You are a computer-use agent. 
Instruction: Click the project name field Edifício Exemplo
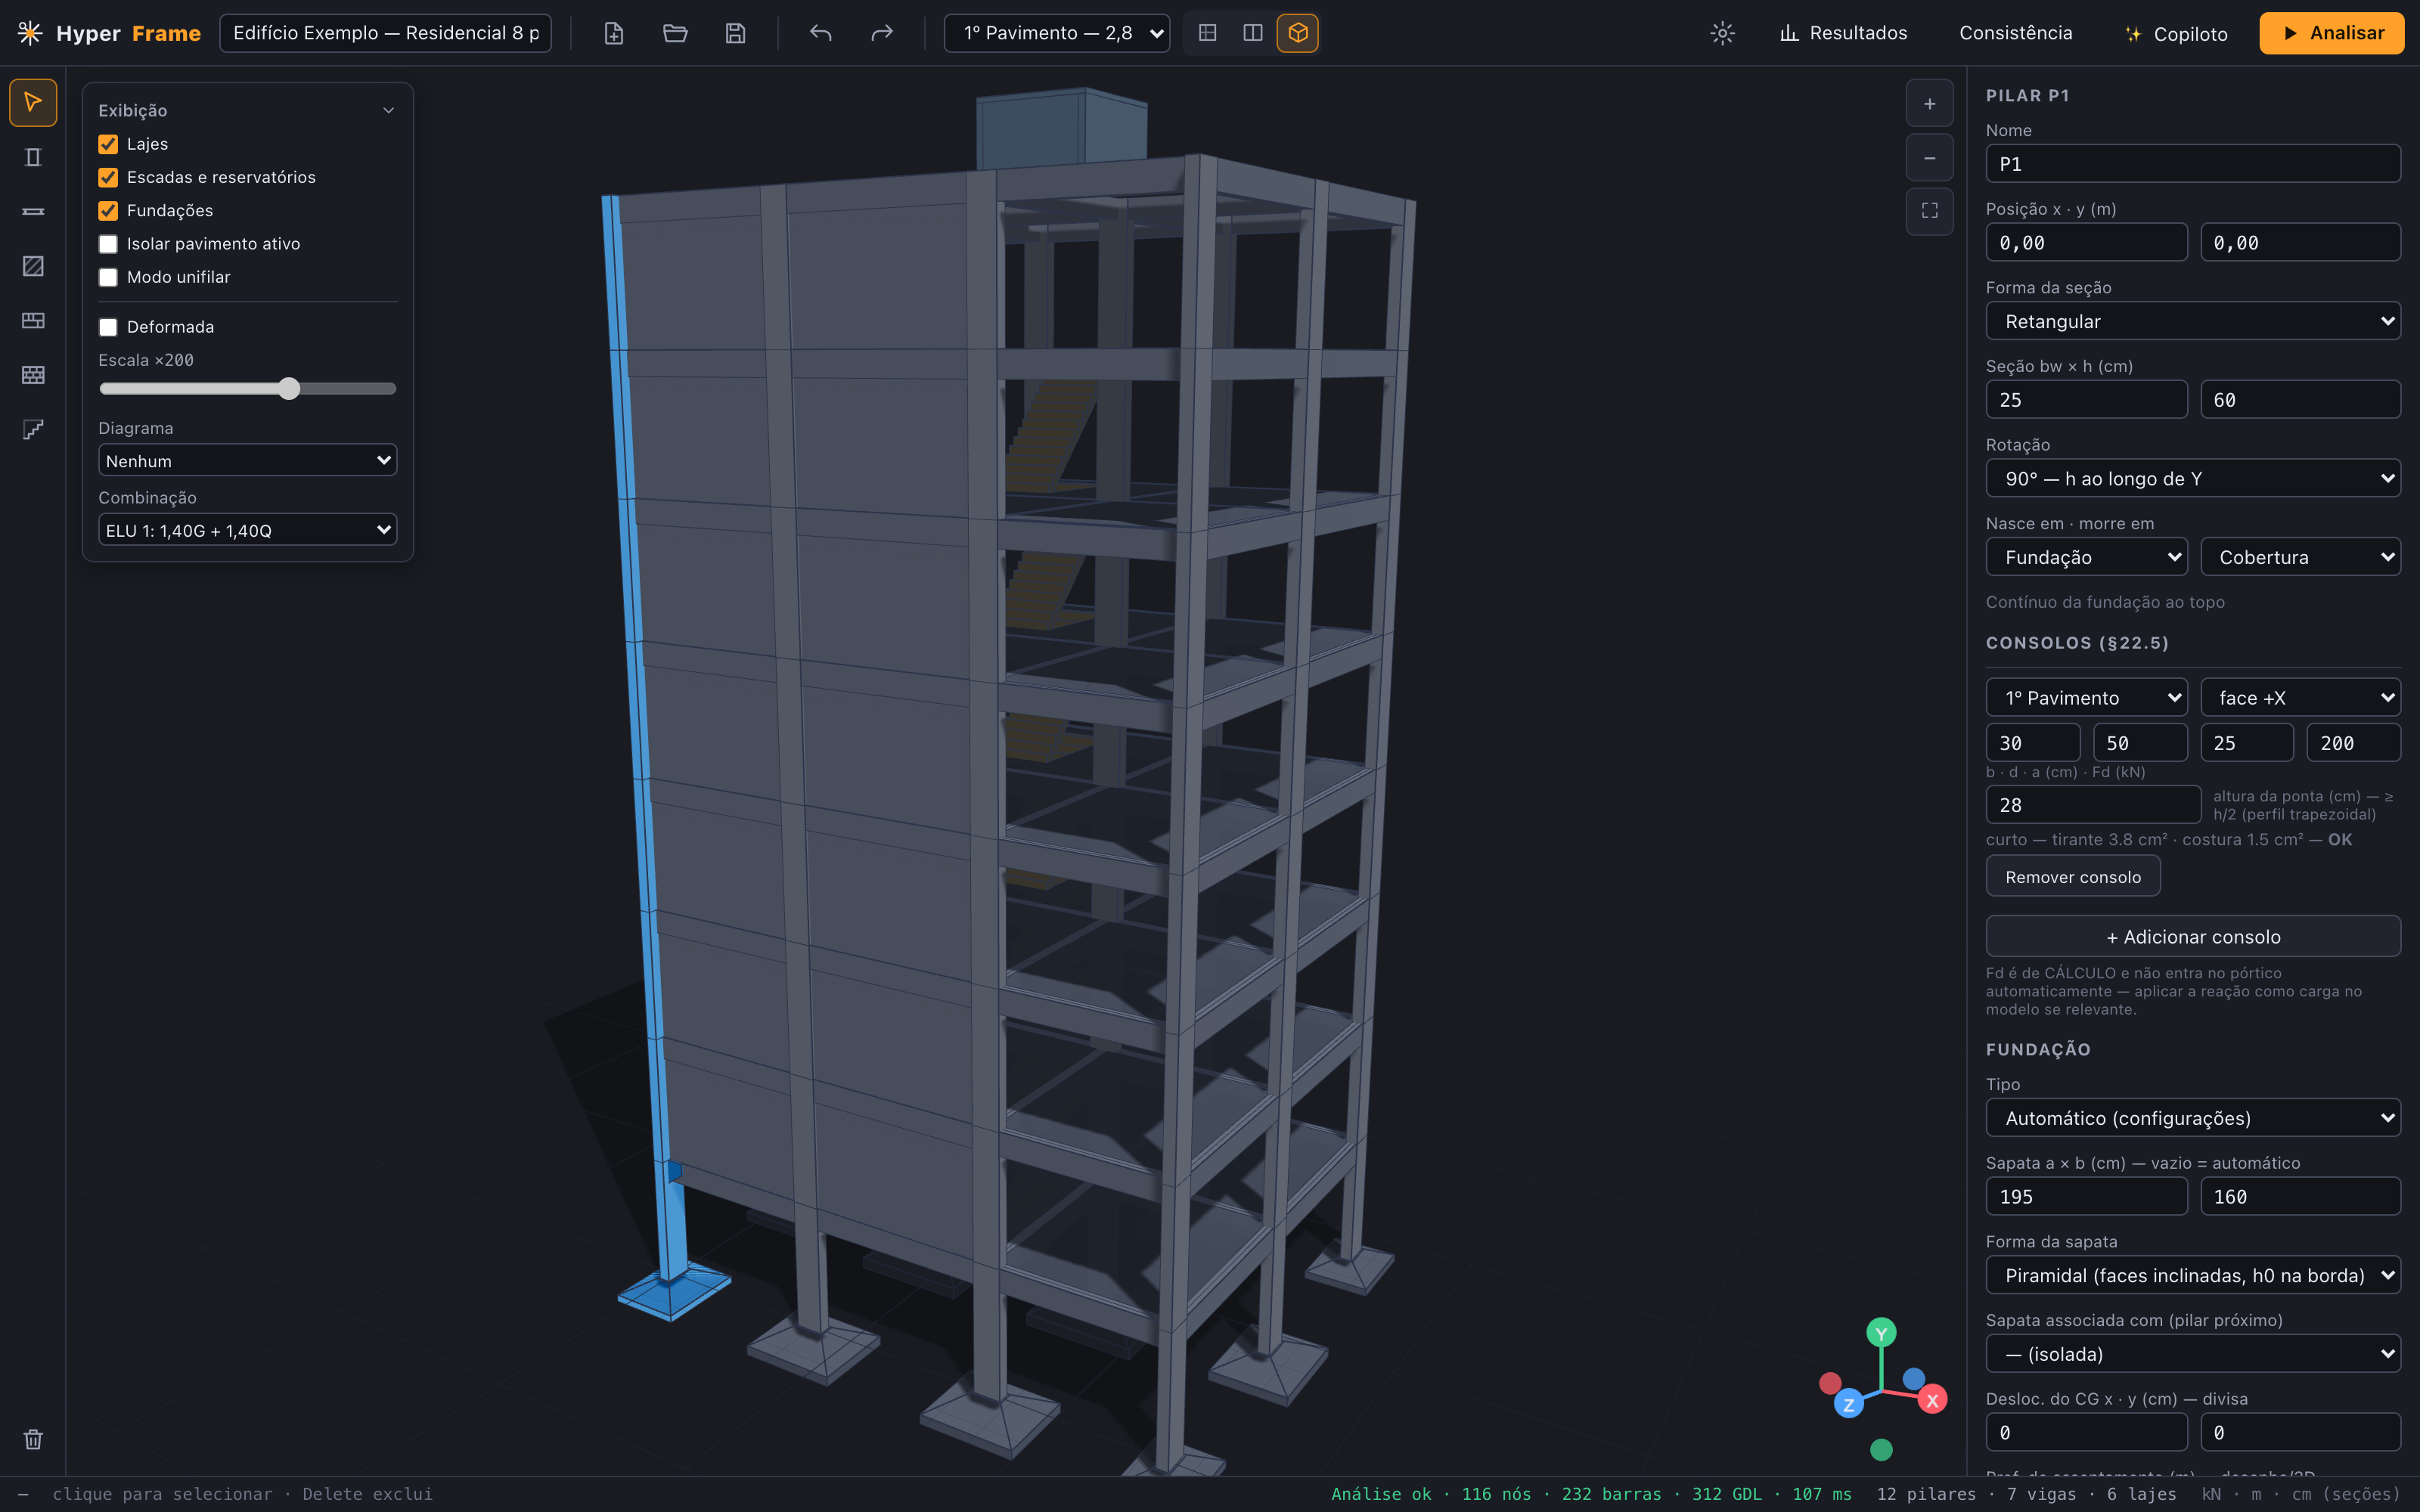[x=386, y=33]
